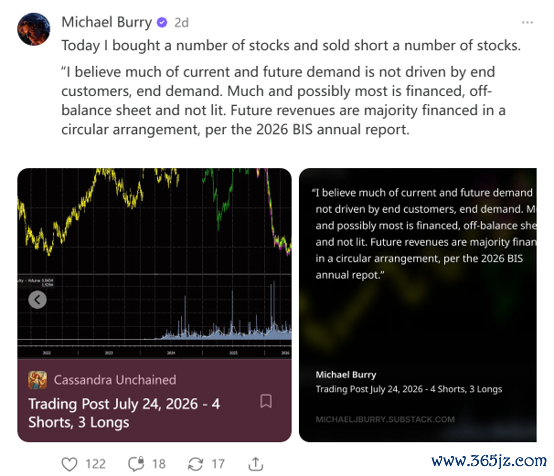Click the verified purple badge
This screenshot has width=554, height=476.
tap(162, 23)
